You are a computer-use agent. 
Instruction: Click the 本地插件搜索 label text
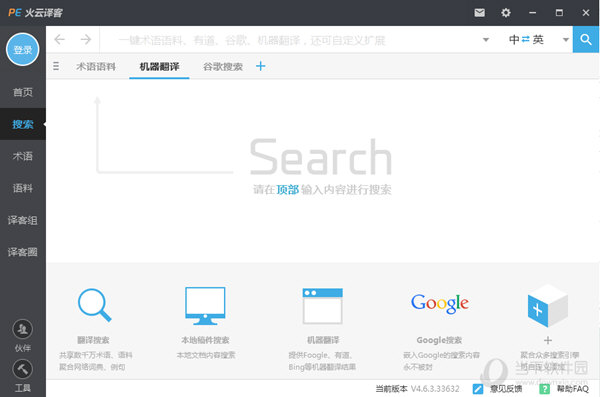pos(205,340)
